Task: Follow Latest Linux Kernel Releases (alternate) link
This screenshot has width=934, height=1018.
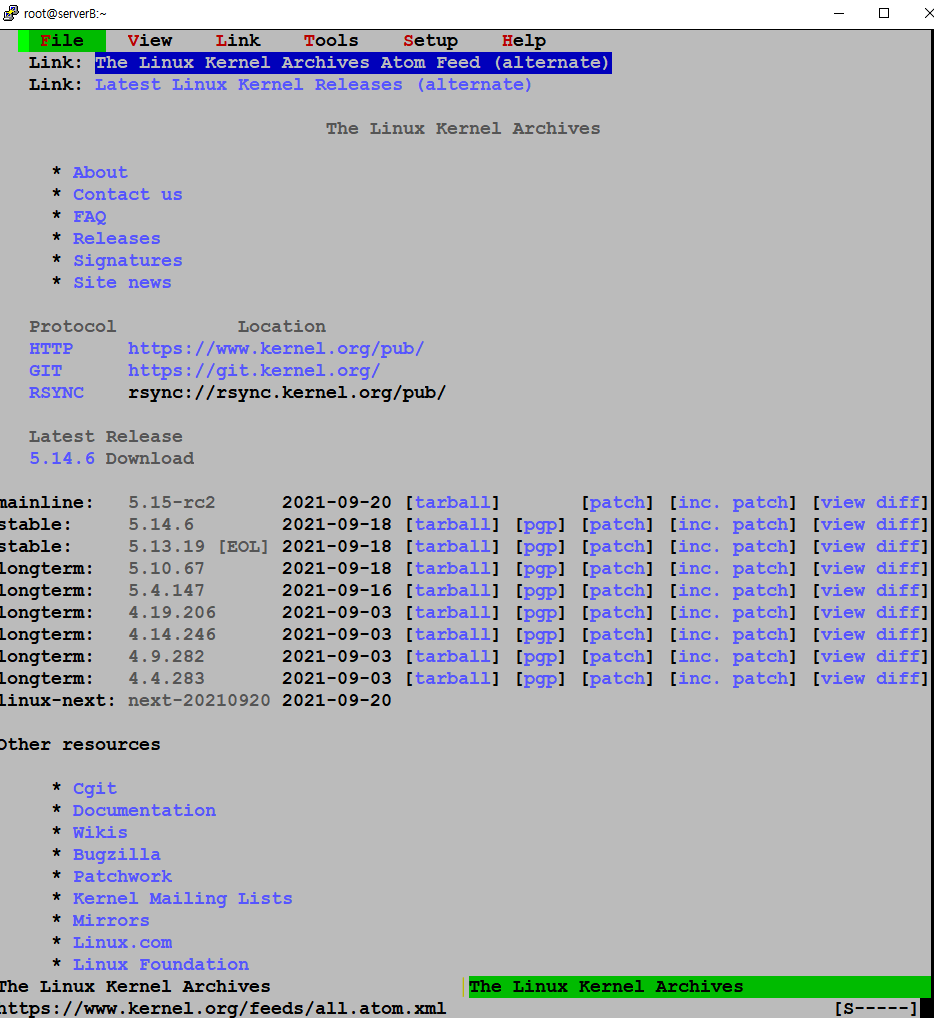Action: pos(313,84)
